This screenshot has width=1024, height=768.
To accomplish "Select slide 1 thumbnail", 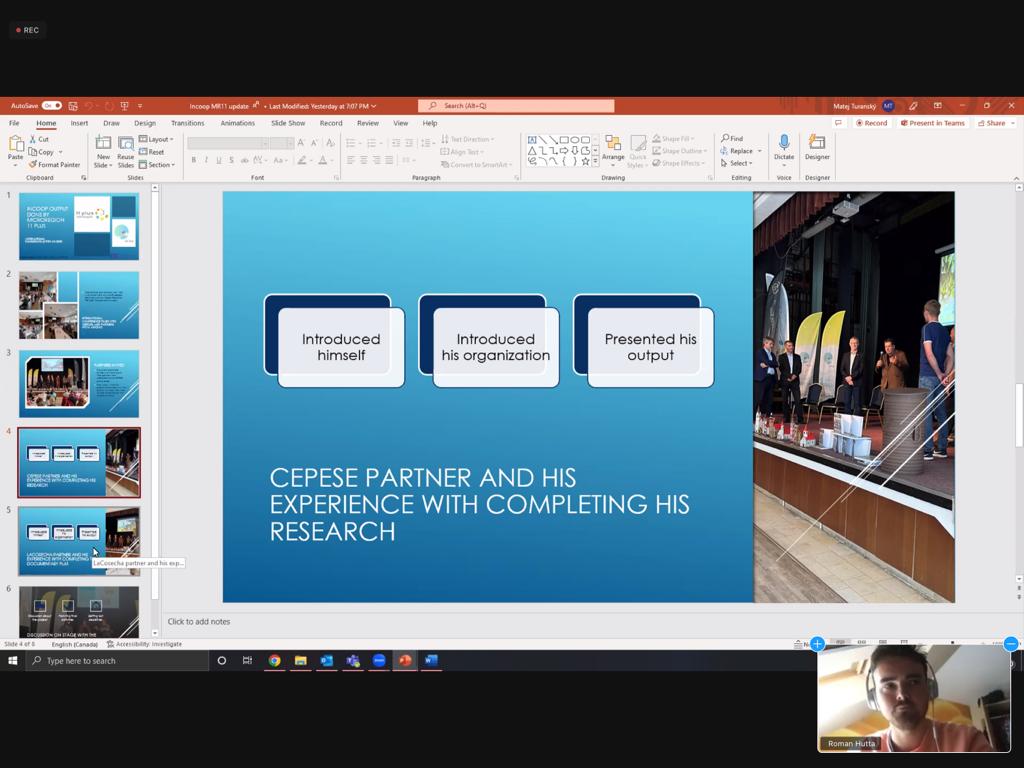I will tap(79, 226).
